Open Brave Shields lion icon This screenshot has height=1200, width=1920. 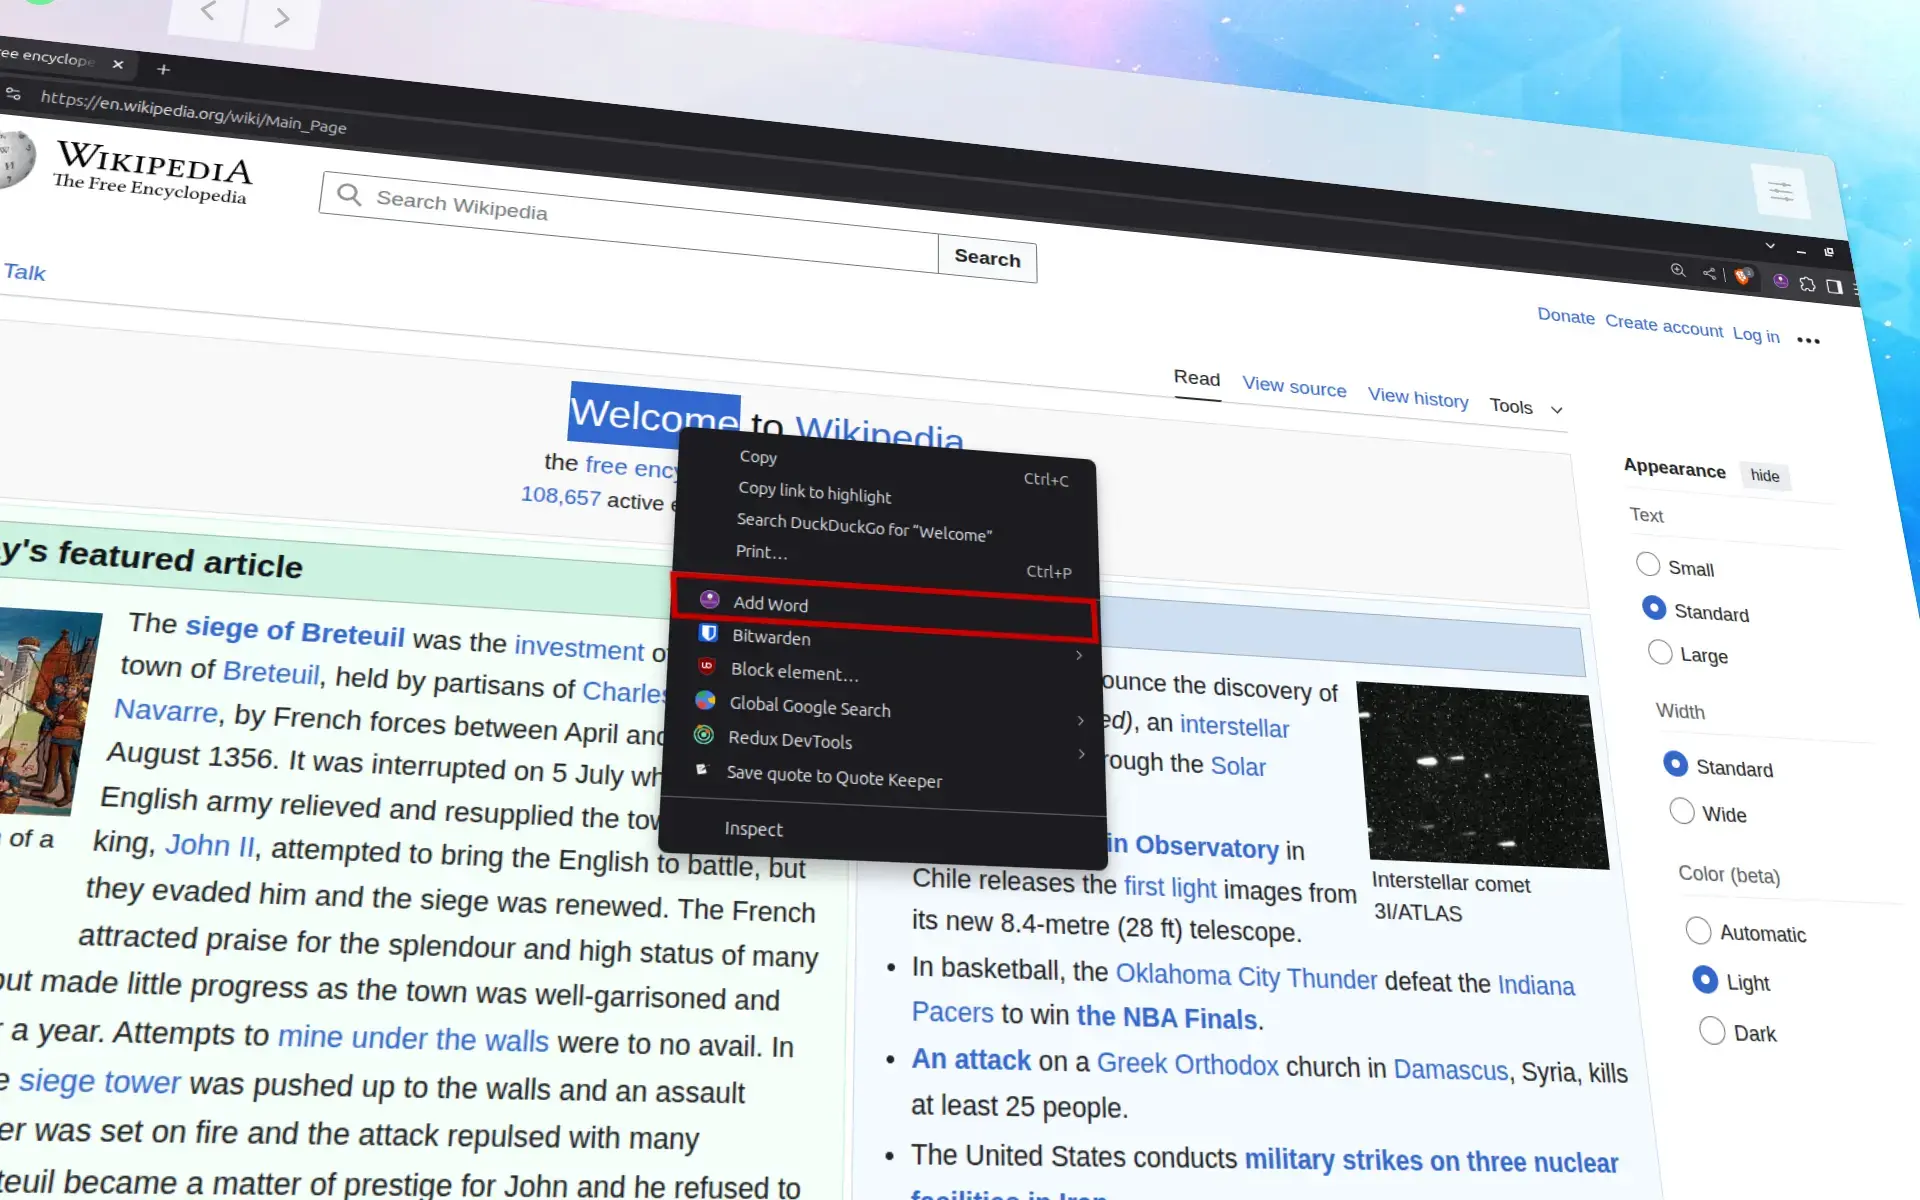(x=1743, y=276)
